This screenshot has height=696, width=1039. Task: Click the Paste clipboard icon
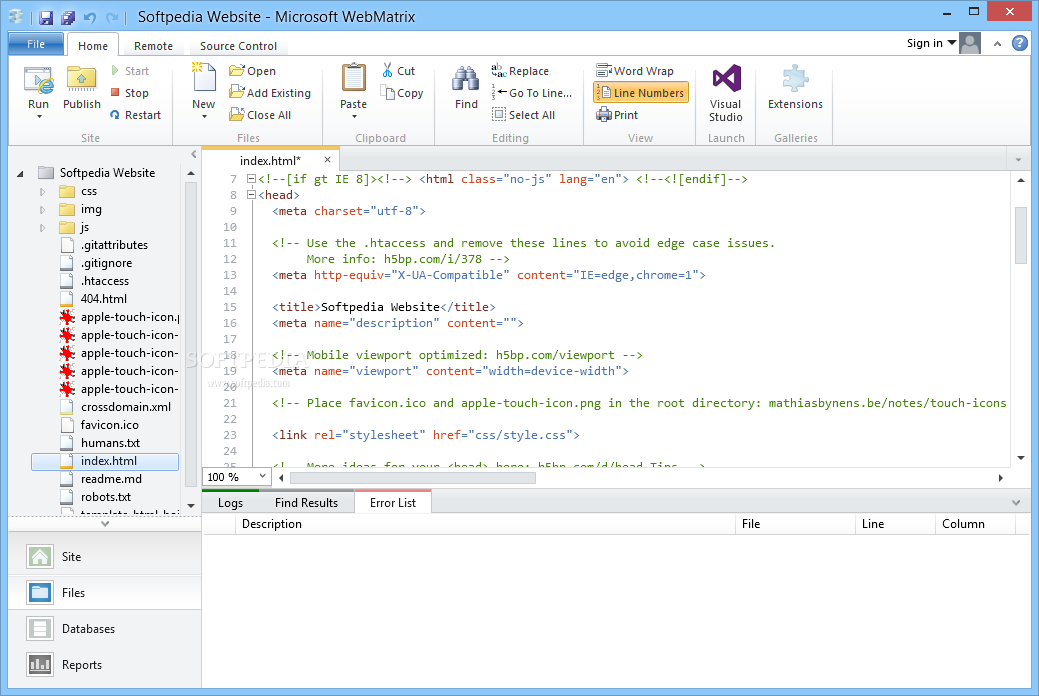353,80
